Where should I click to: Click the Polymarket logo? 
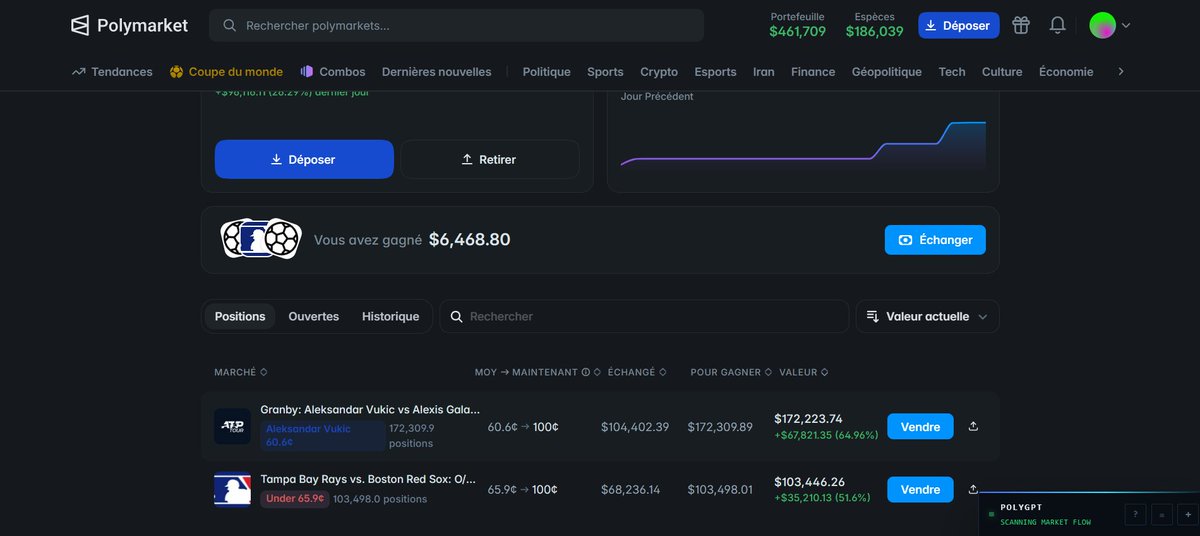(x=129, y=25)
